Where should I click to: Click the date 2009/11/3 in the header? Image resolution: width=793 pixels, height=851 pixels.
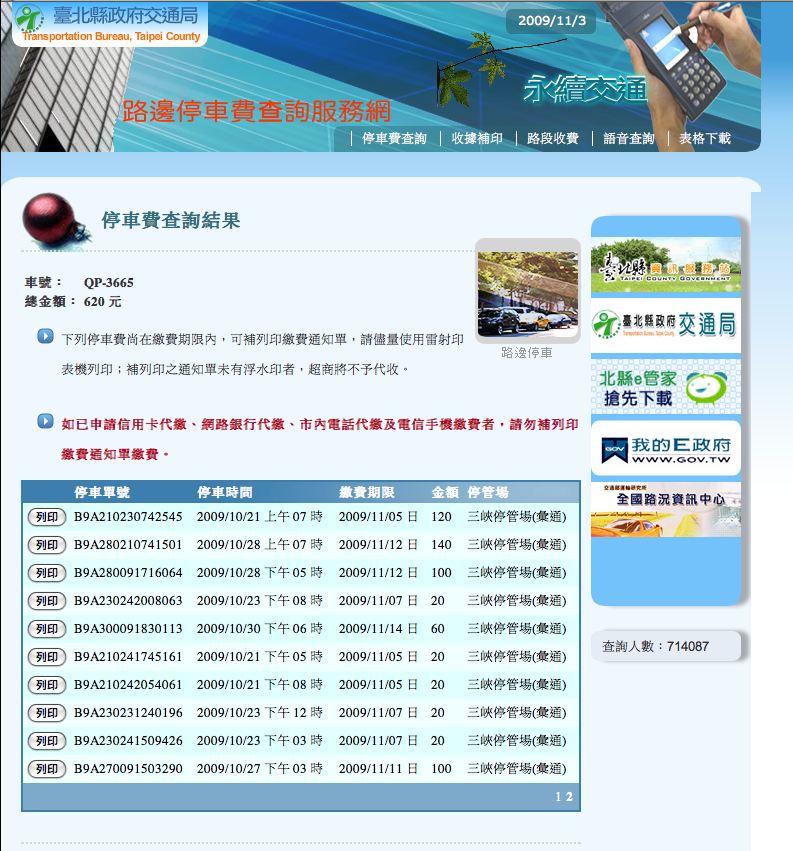tap(551, 21)
